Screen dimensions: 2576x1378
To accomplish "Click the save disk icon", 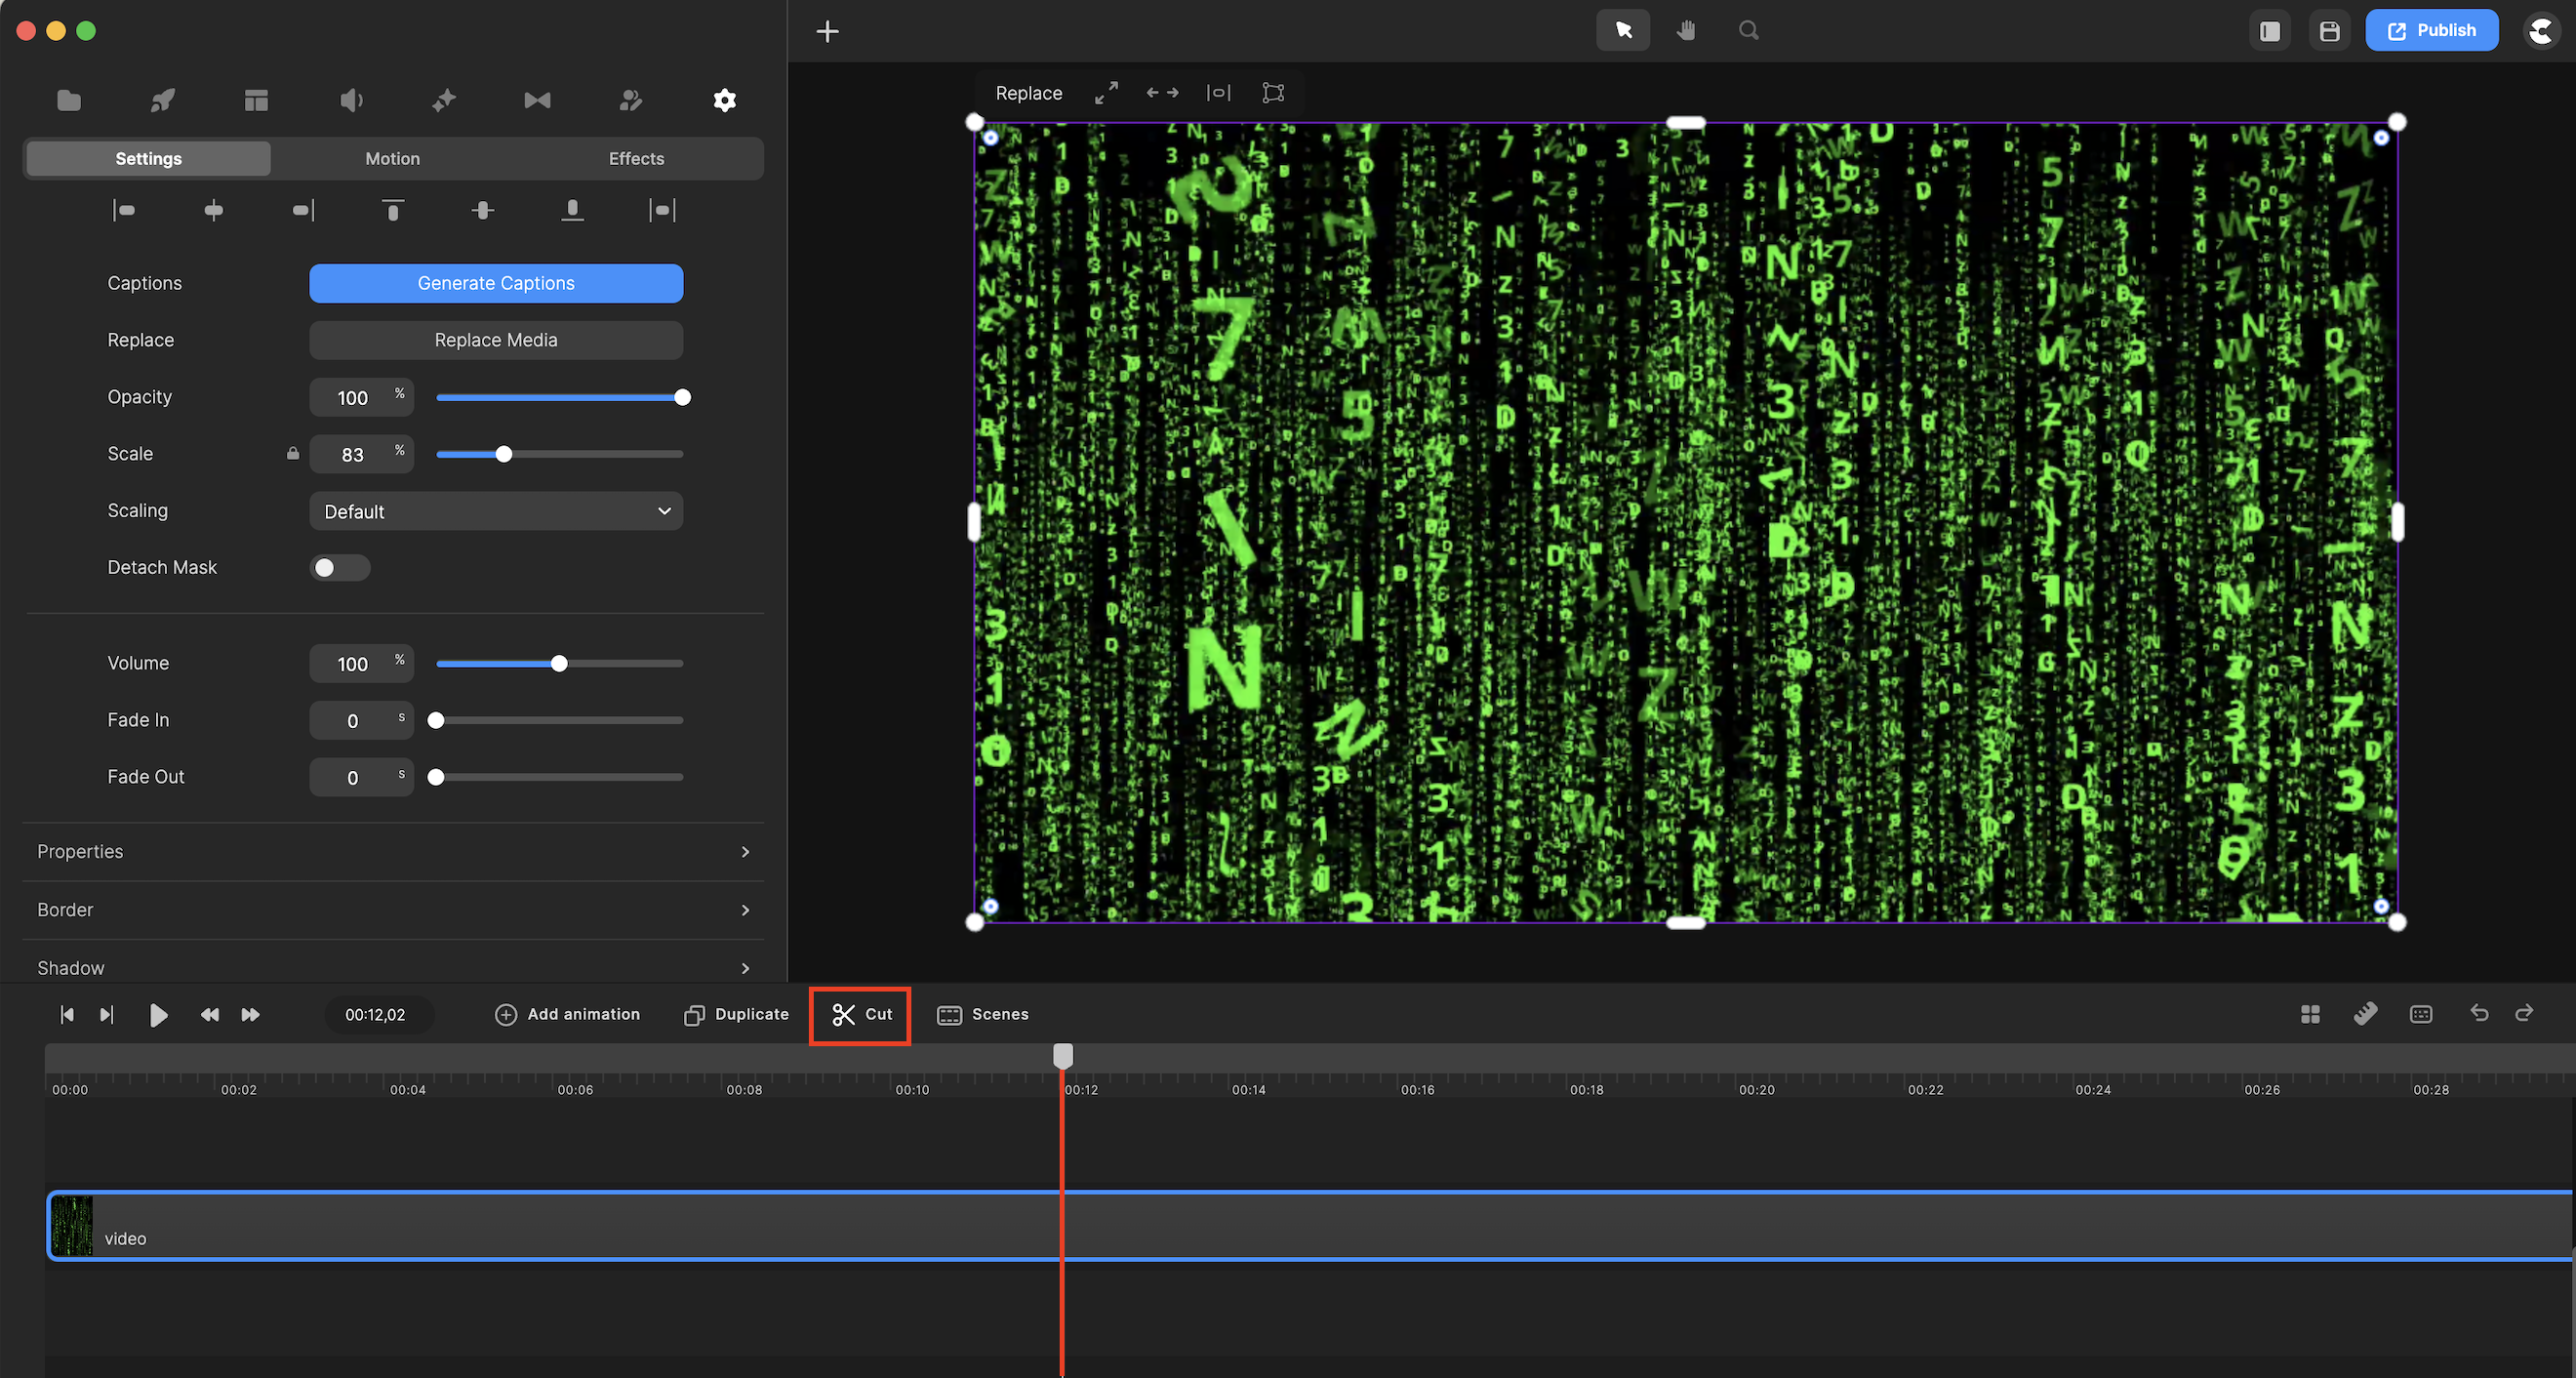I will pos(2330,31).
